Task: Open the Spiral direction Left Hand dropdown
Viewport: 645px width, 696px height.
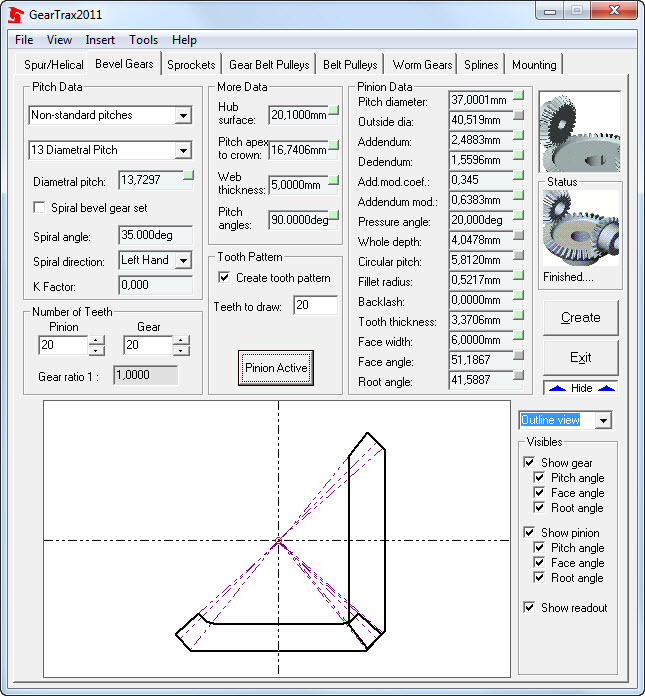Action: click(183, 260)
